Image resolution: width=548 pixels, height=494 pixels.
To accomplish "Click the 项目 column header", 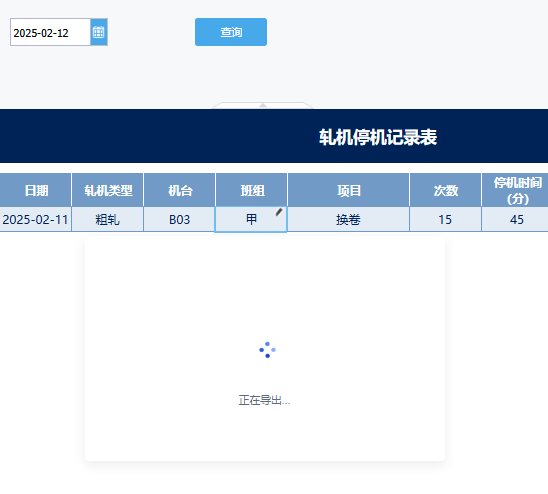I will (x=348, y=190).
